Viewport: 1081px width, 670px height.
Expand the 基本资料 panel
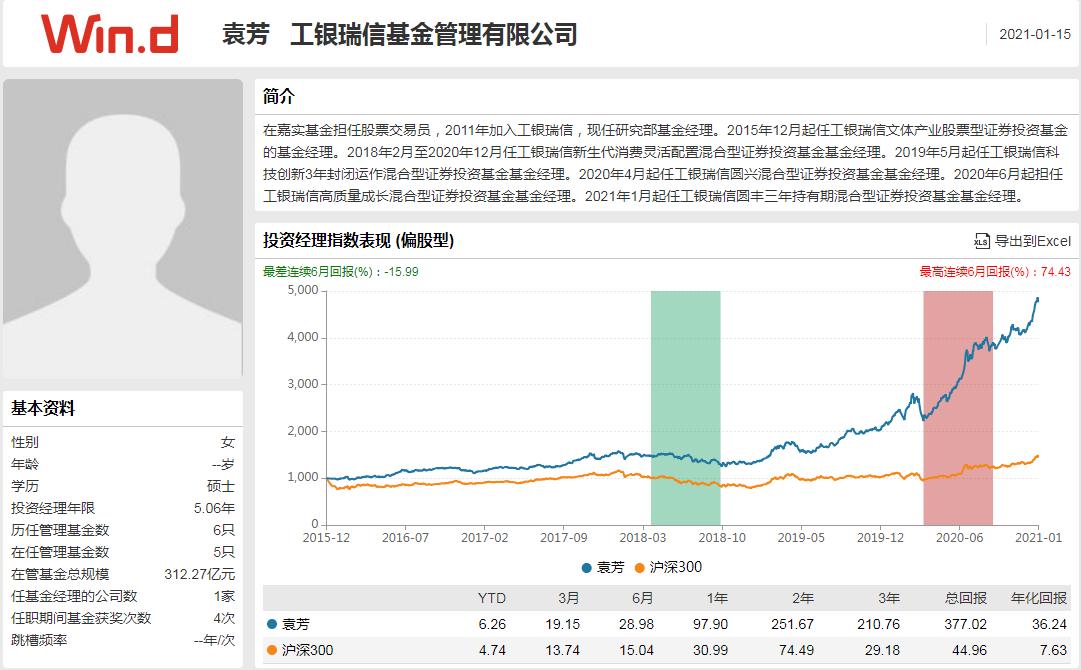44,404
